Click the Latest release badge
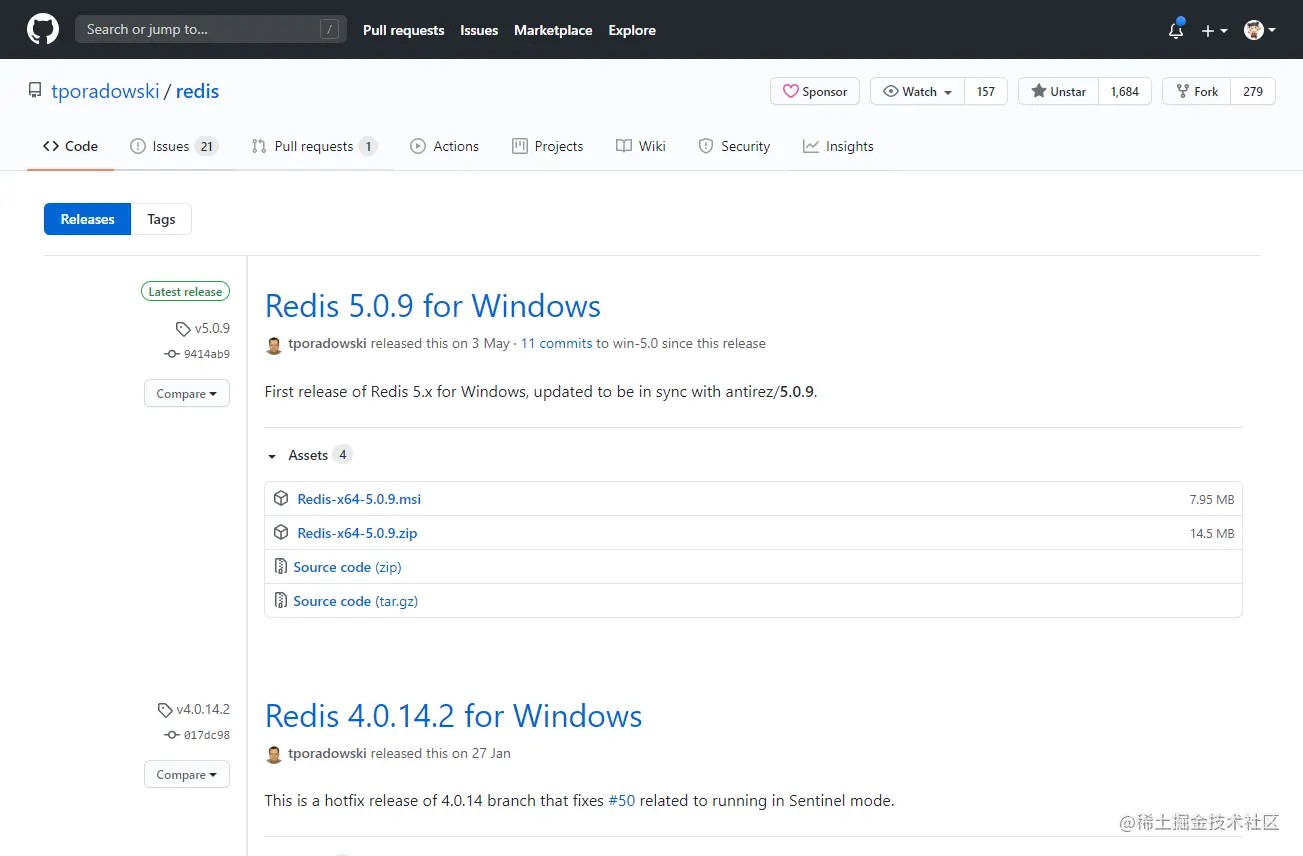This screenshot has height=856, width=1303. 185,292
